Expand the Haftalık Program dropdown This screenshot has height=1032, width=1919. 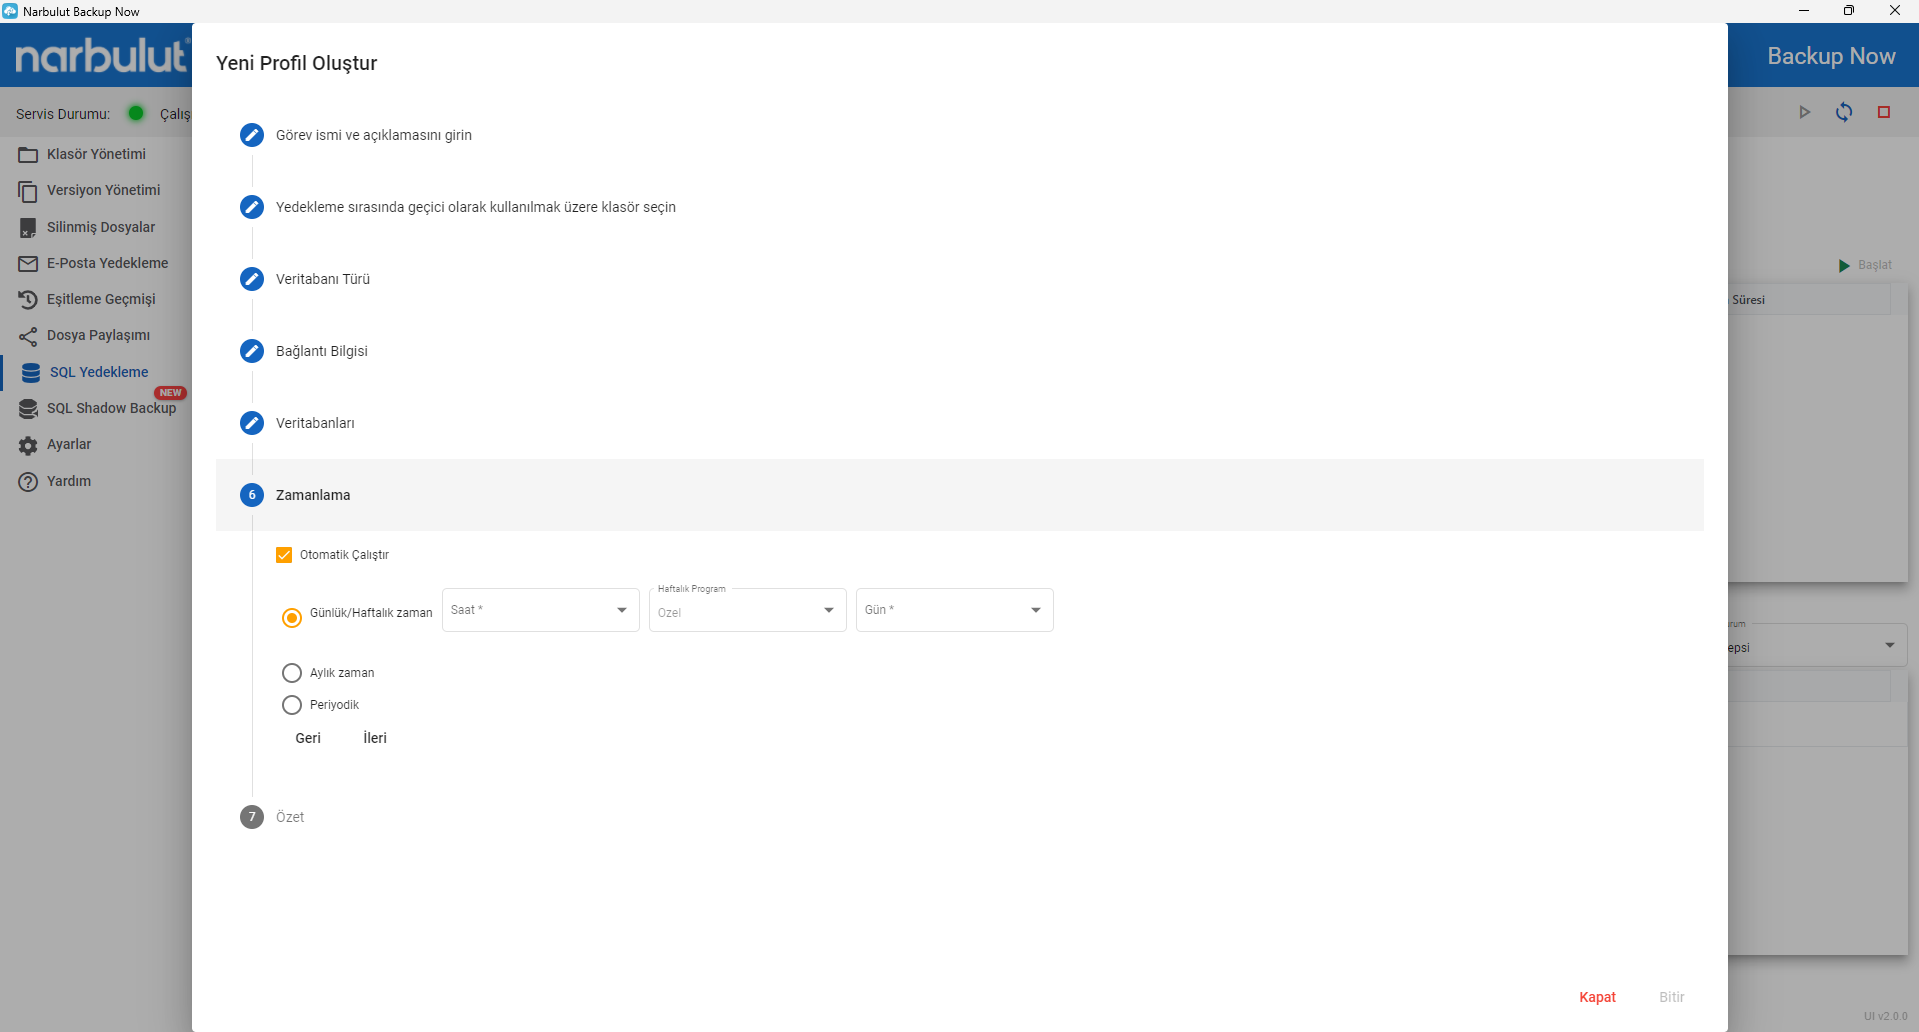coord(747,611)
